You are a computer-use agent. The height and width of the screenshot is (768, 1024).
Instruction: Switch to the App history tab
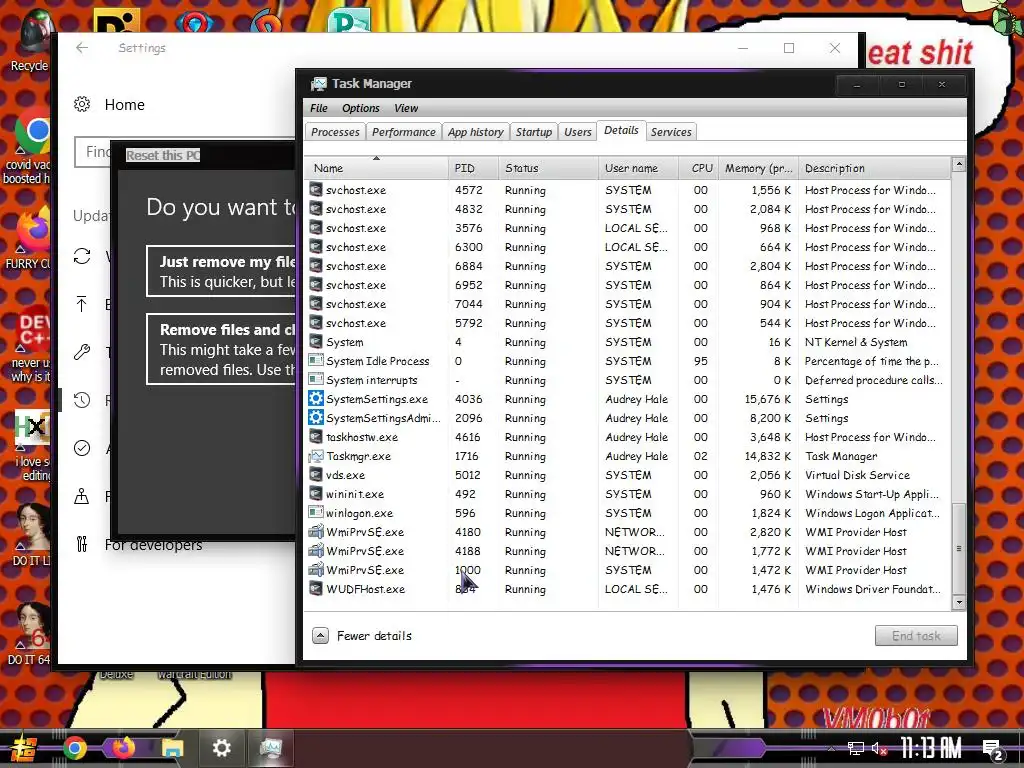(x=475, y=132)
